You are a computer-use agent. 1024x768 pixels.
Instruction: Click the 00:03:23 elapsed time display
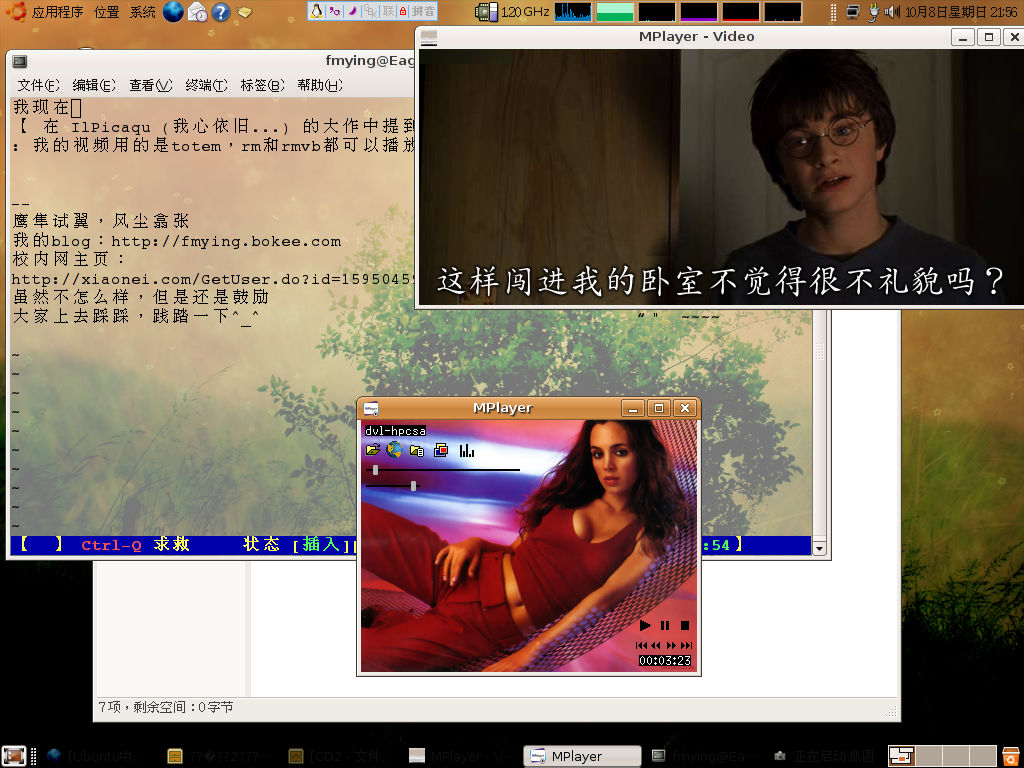coord(665,660)
